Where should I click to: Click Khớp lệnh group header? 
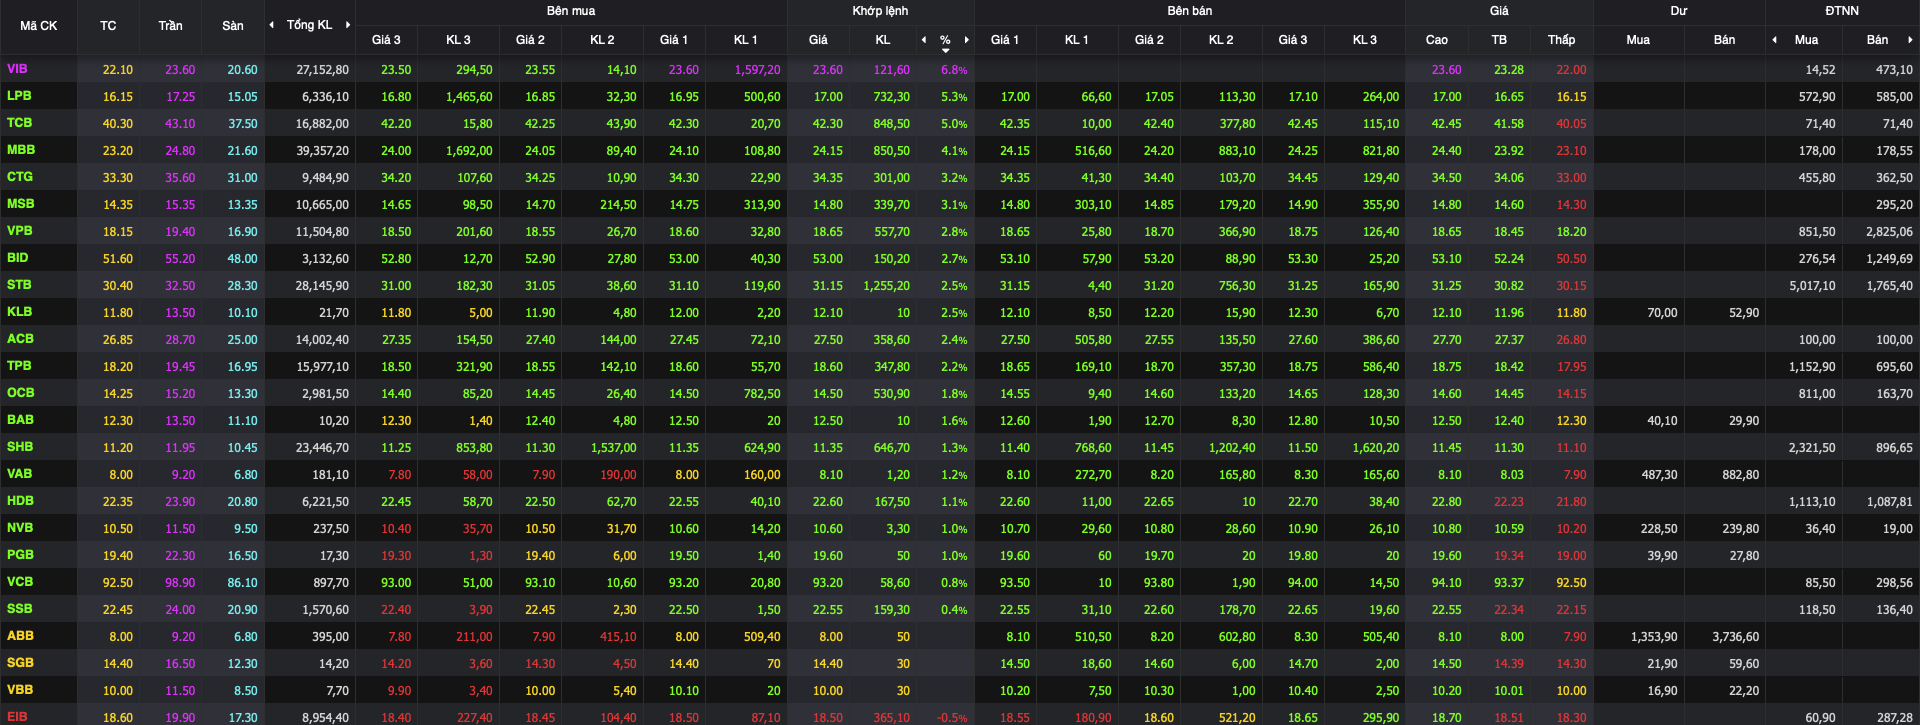click(x=880, y=11)
